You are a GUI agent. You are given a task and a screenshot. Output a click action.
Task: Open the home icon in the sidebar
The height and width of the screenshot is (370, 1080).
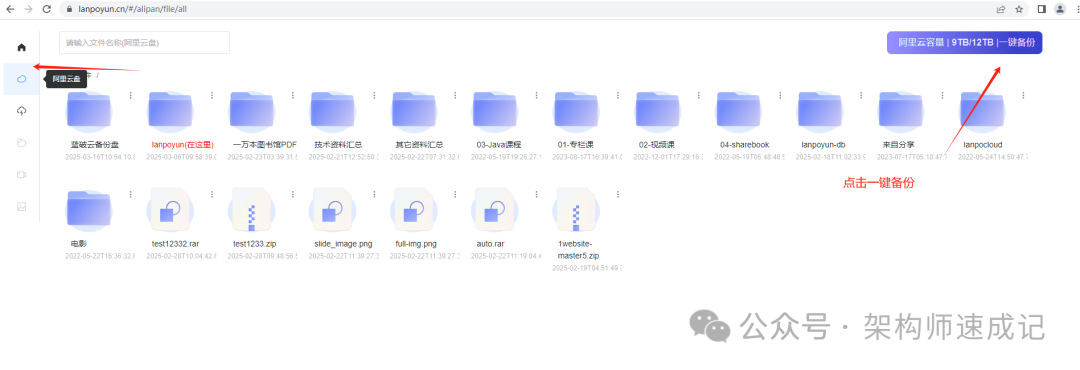click(21, 48)
